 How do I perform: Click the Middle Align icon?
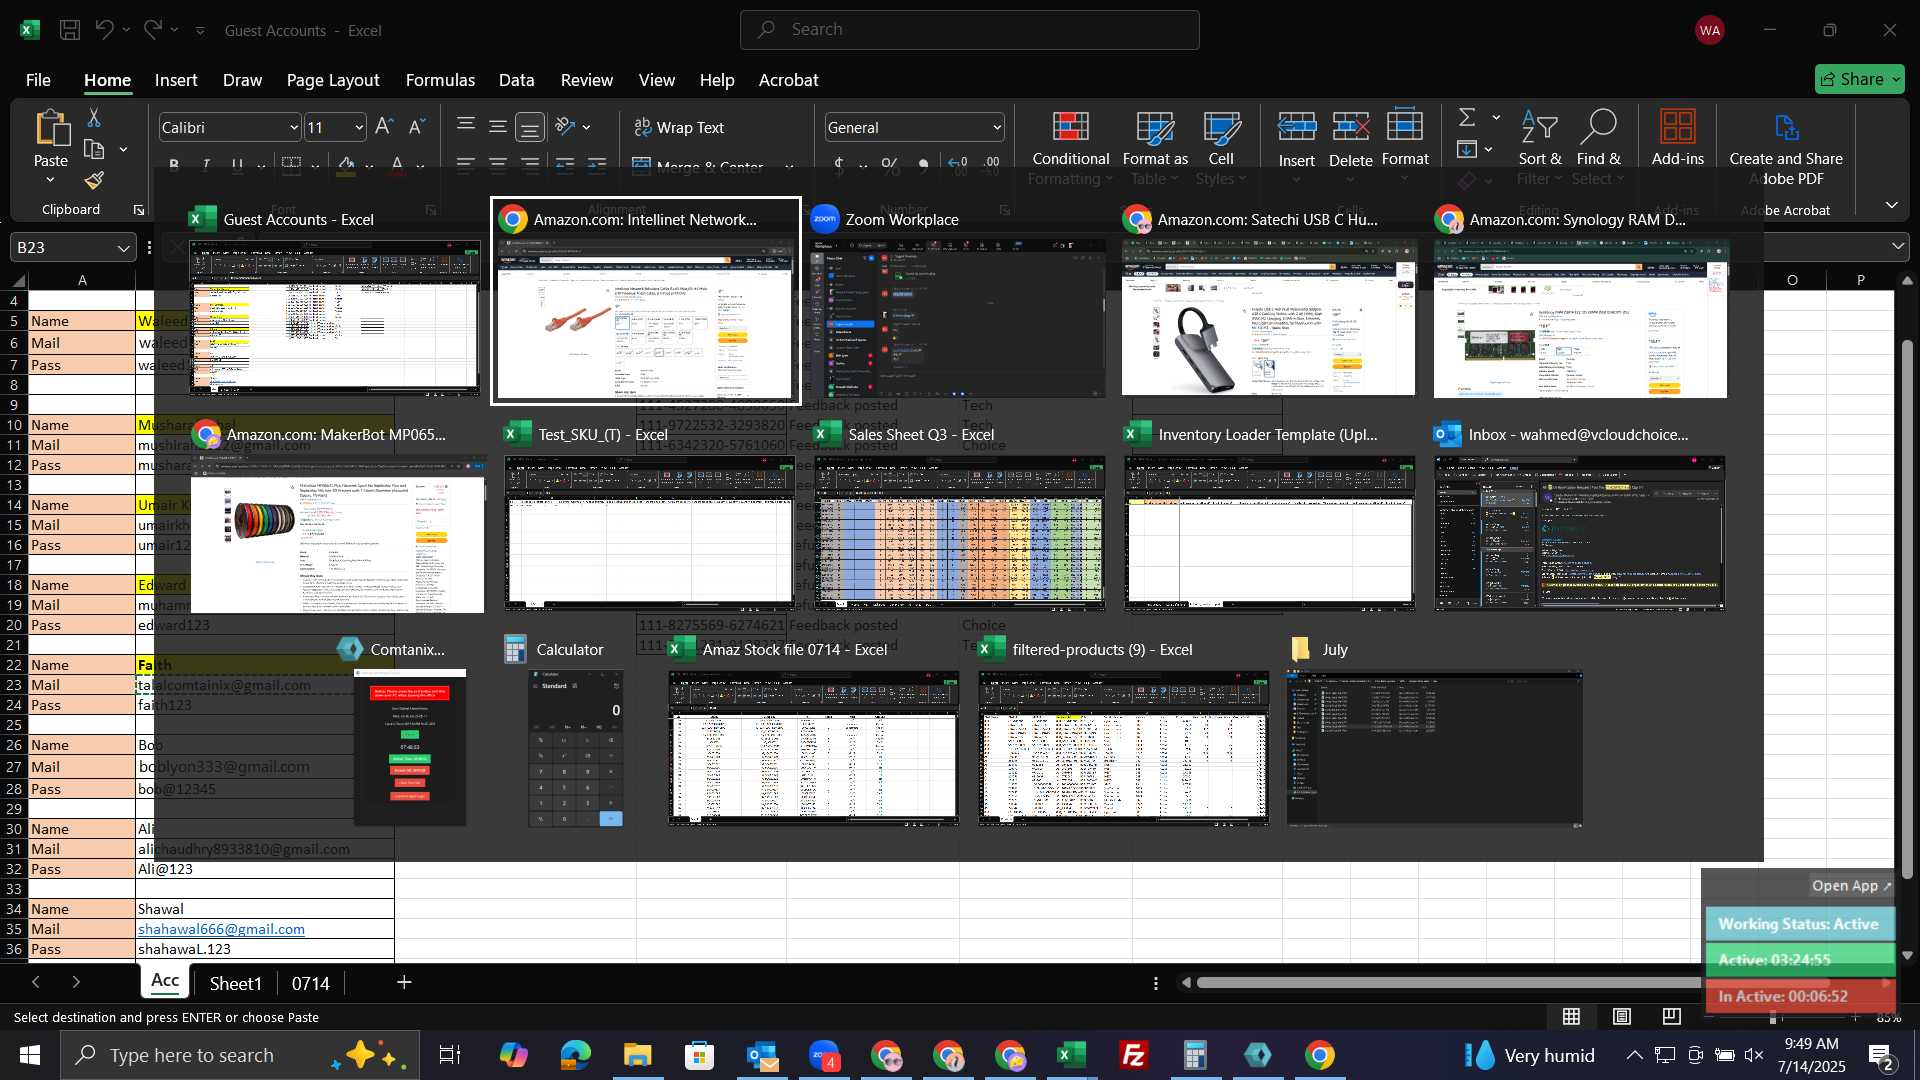[498, 126]
